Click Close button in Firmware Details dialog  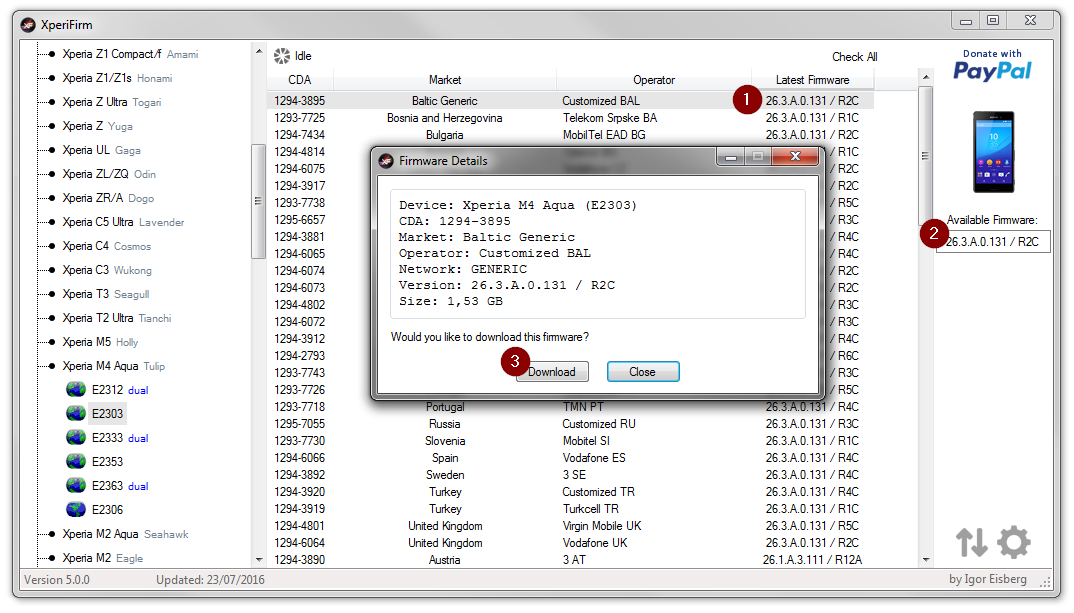coord(642,372)
